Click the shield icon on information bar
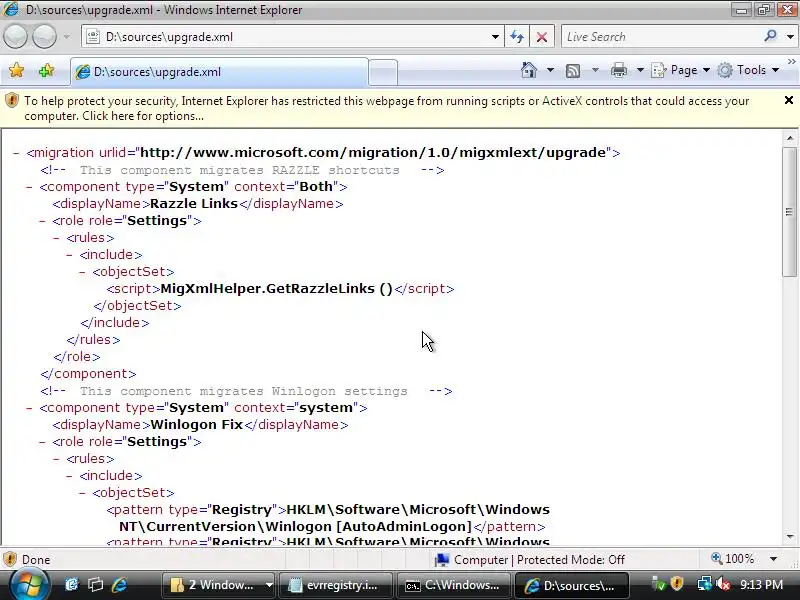800x600 pixels. 11,101
